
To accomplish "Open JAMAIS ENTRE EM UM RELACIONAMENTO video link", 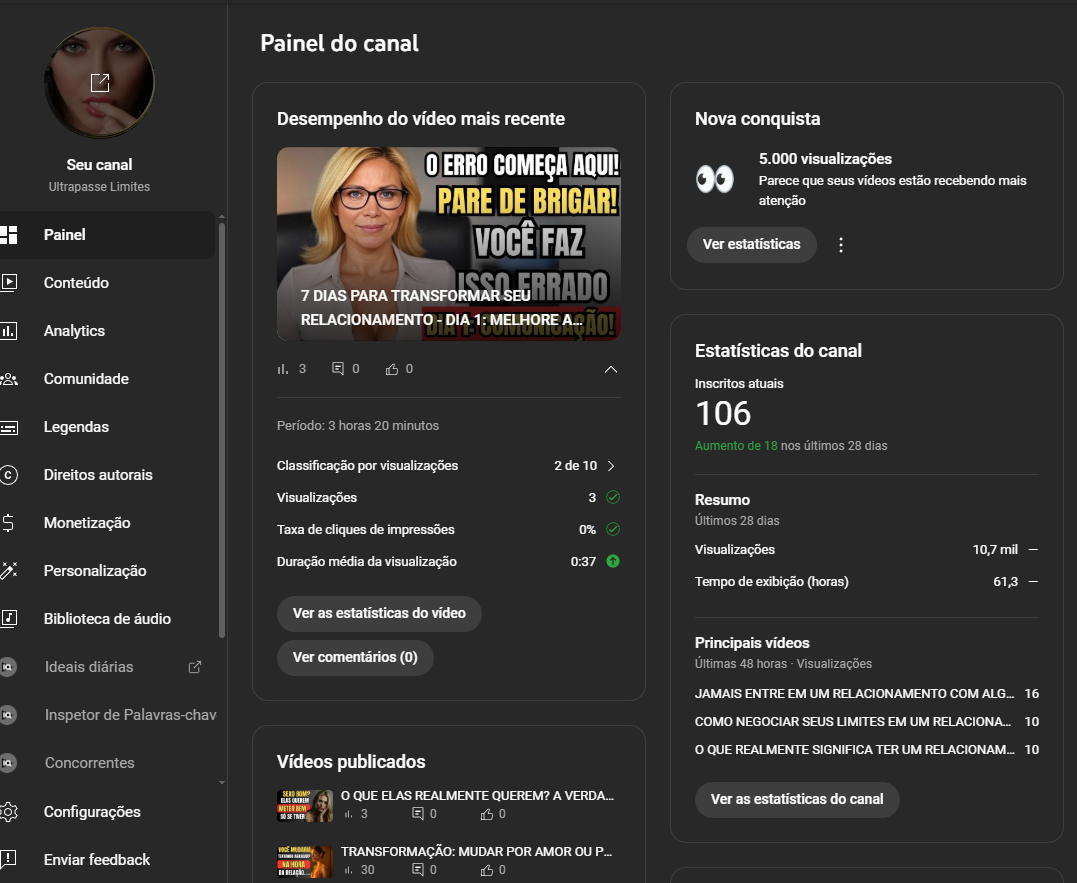I will click(854, 693).
